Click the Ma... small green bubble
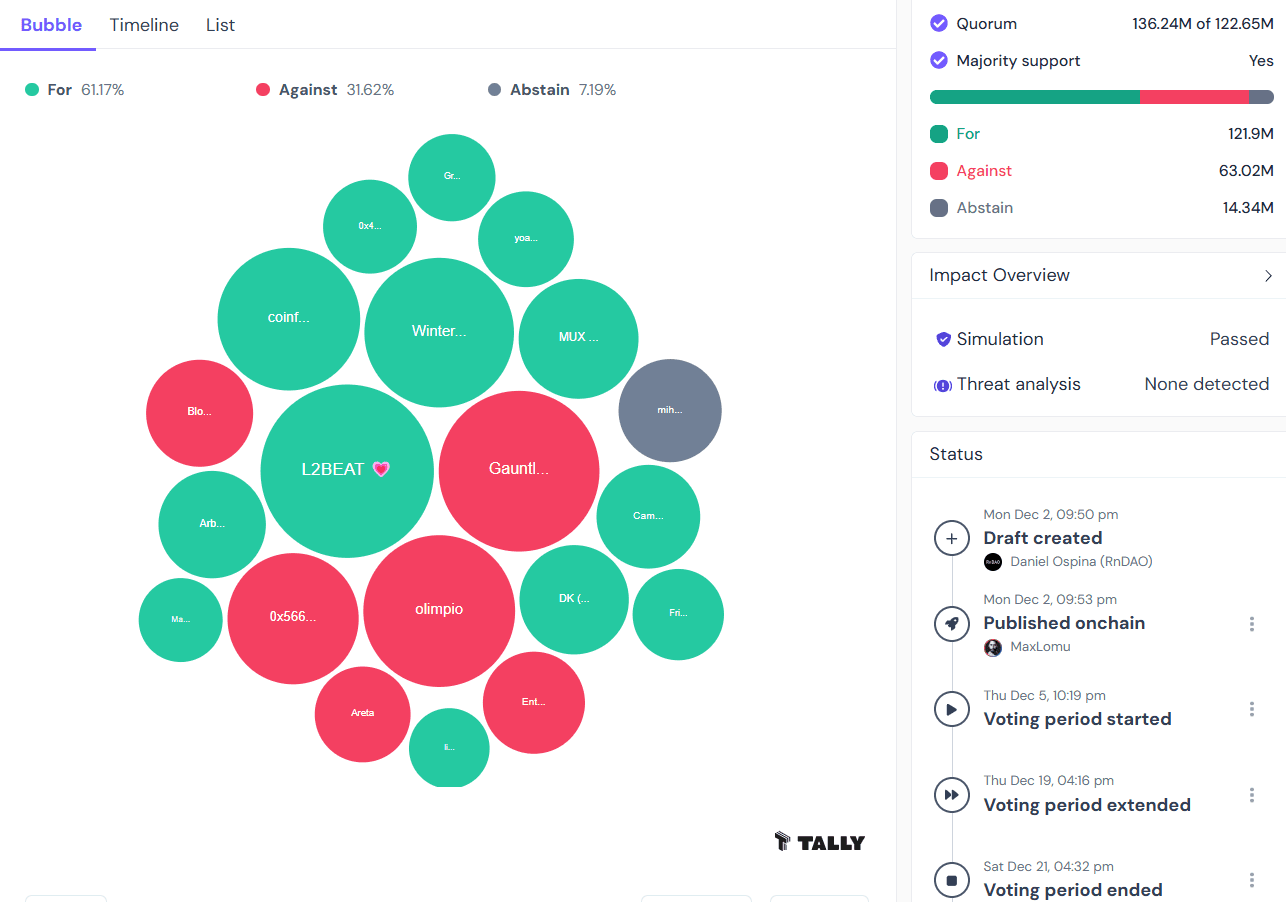The width and height of the screenshot is (1286, 902). pos(180,620)
